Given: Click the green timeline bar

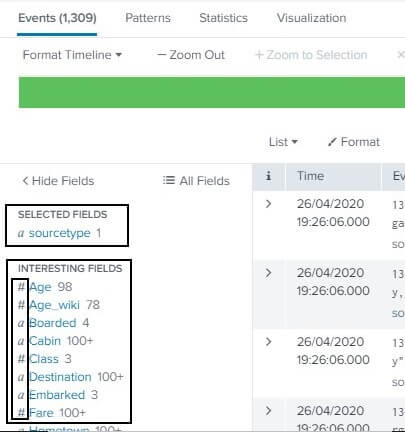Looking at the screenshot, I should click(x=212, y=92).
